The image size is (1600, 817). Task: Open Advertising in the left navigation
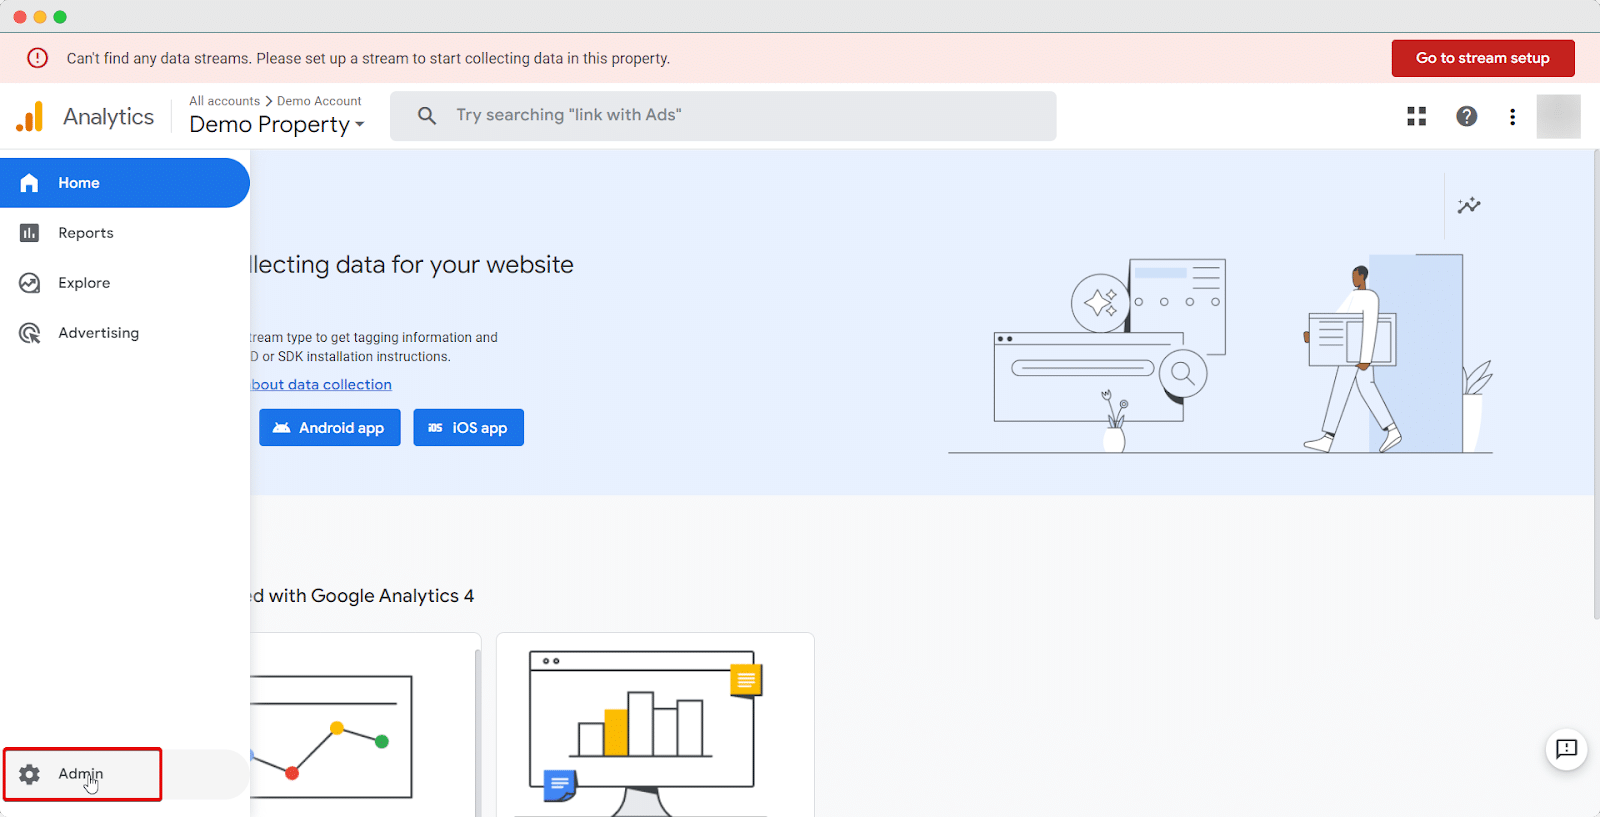click(124, 333)
